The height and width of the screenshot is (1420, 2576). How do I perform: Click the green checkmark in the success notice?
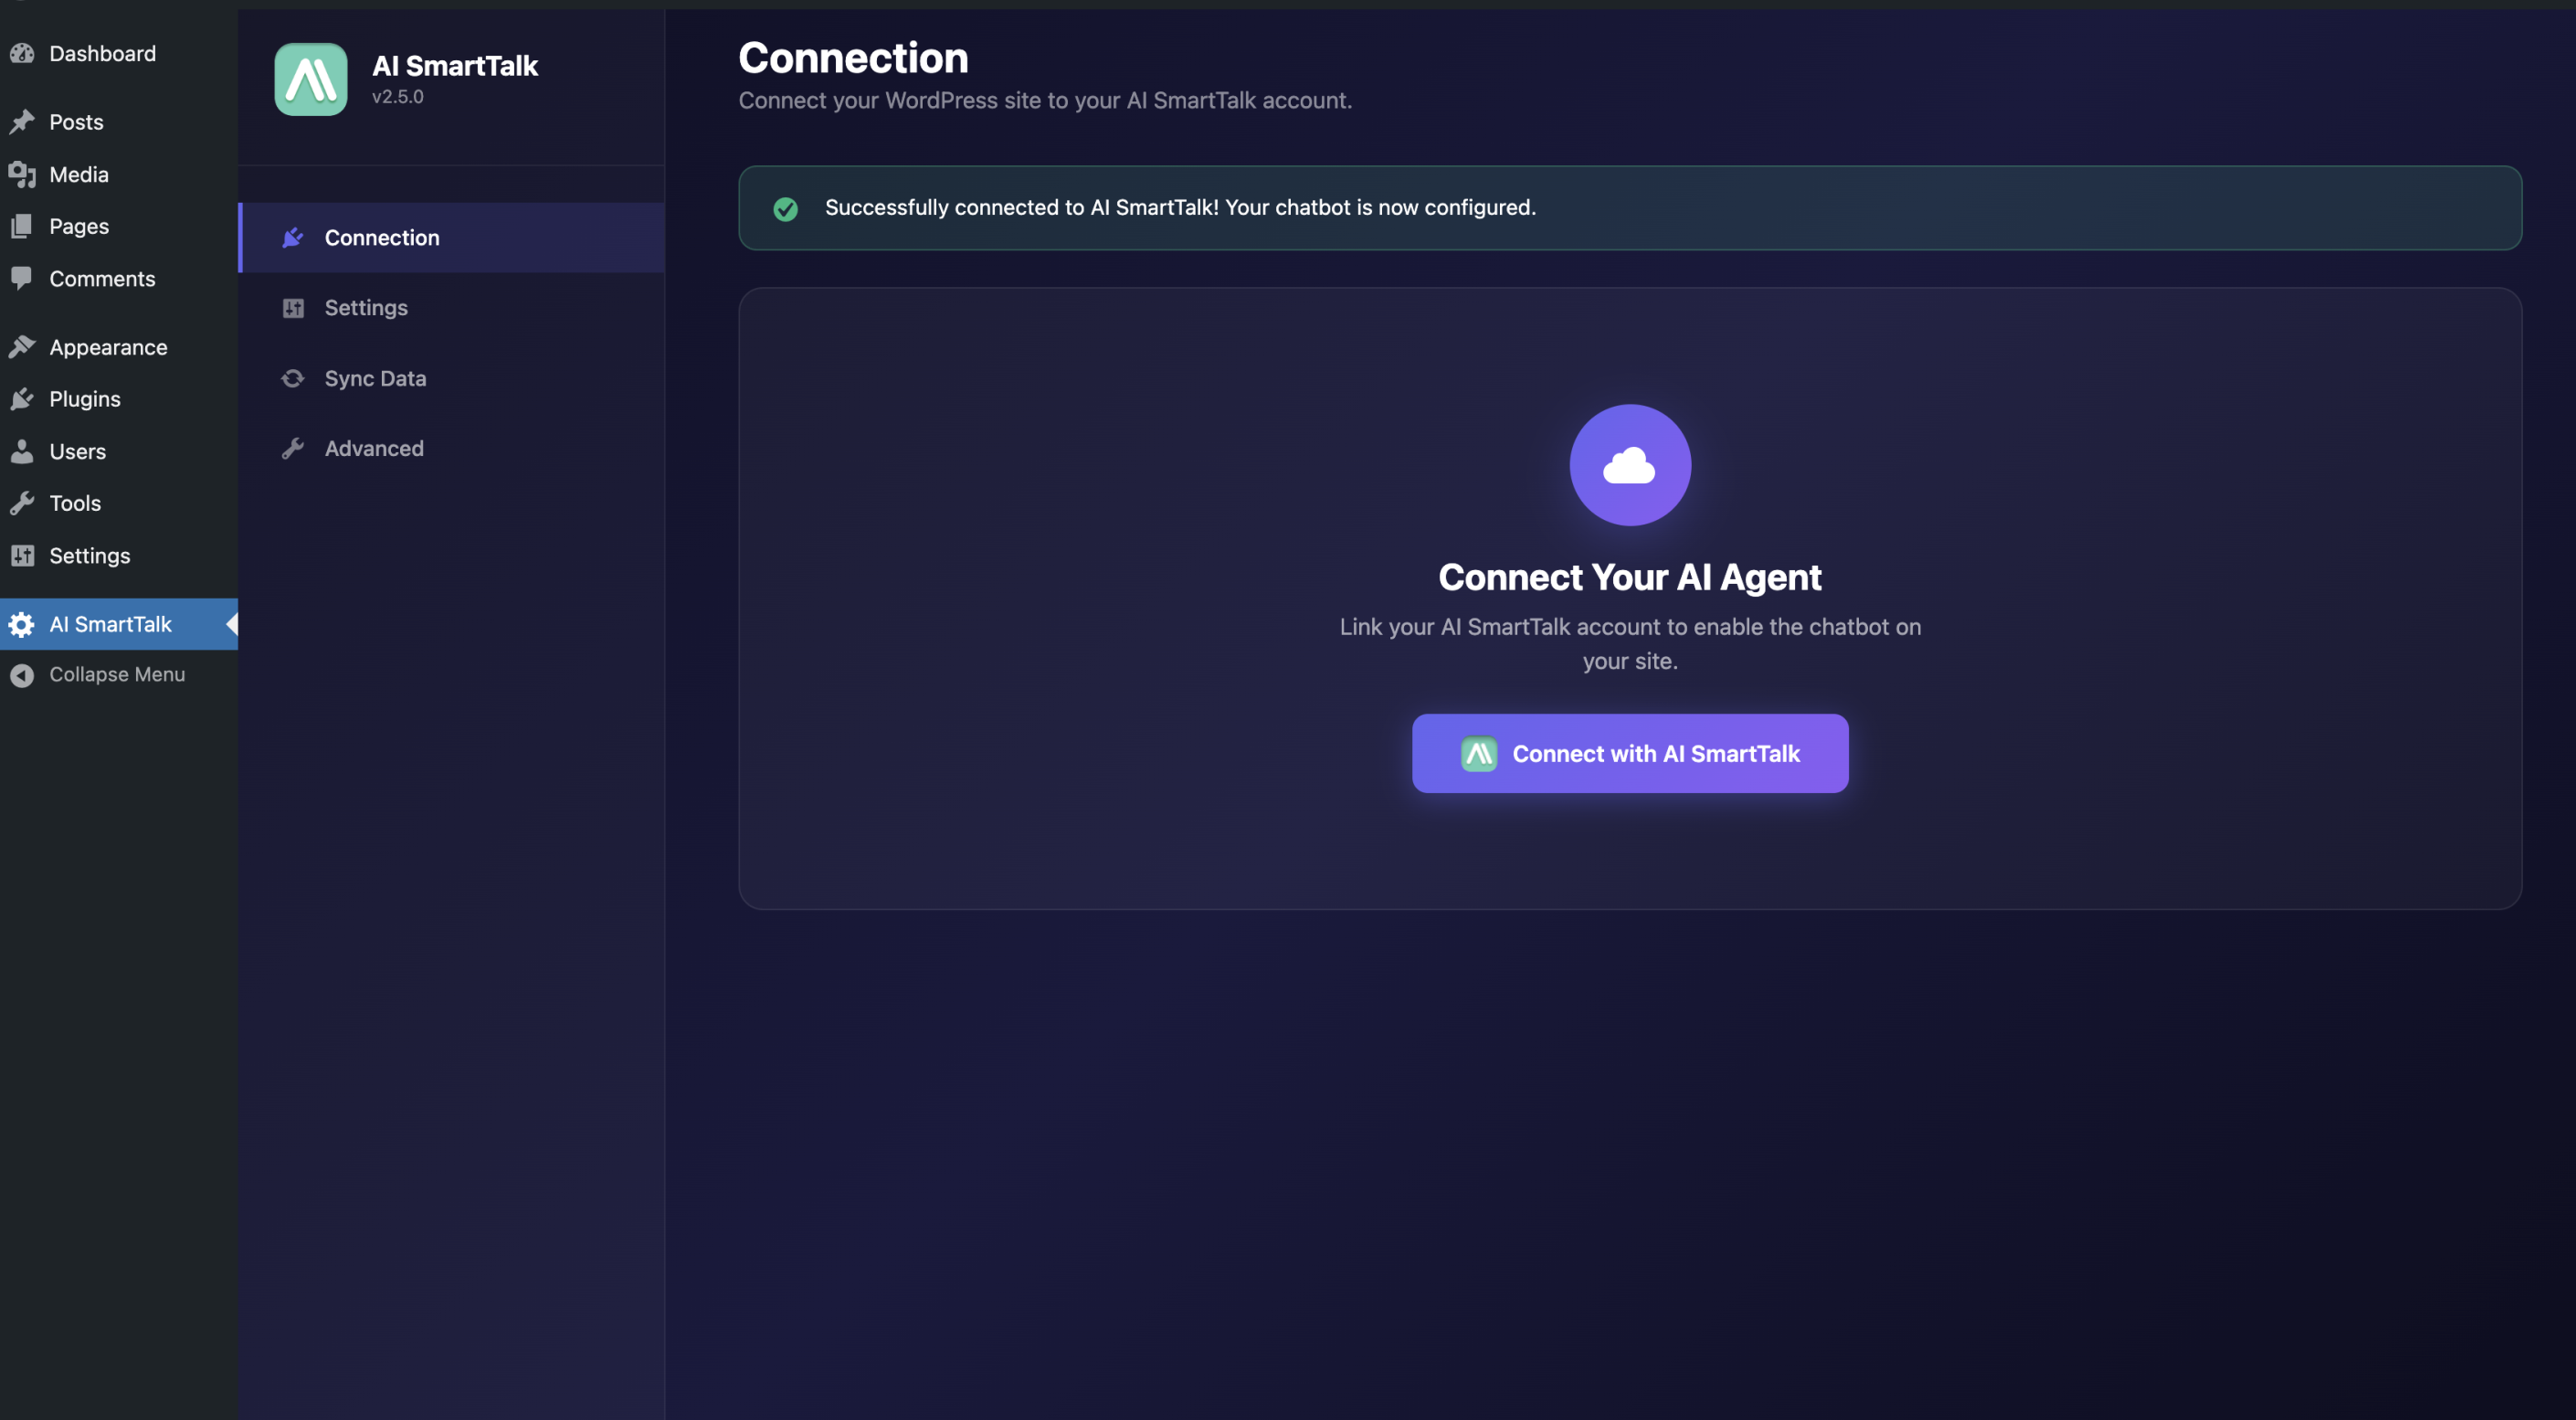tap(786, 209)
